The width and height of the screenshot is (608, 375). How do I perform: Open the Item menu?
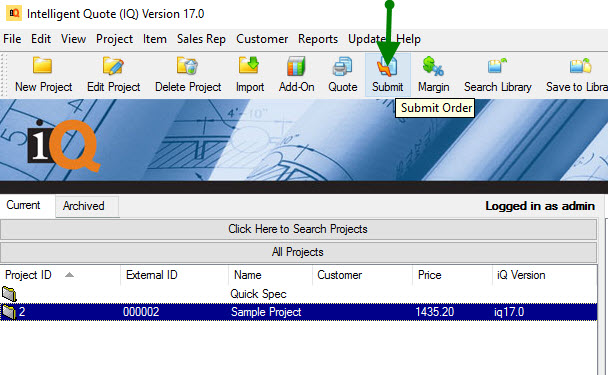(x=155, y=39)
